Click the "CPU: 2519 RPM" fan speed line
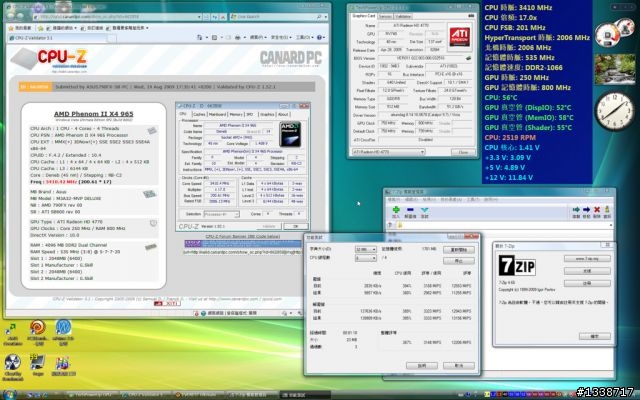The width and height of the screenshot is (640, 400). coord(510,138)
